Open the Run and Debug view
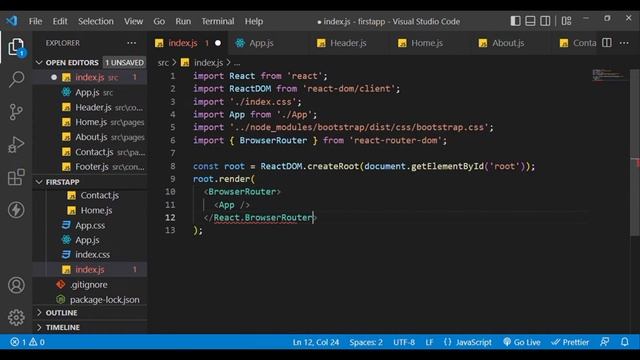Image resolution: width=640 pixels, height=360 pixels. coord(16,144)
